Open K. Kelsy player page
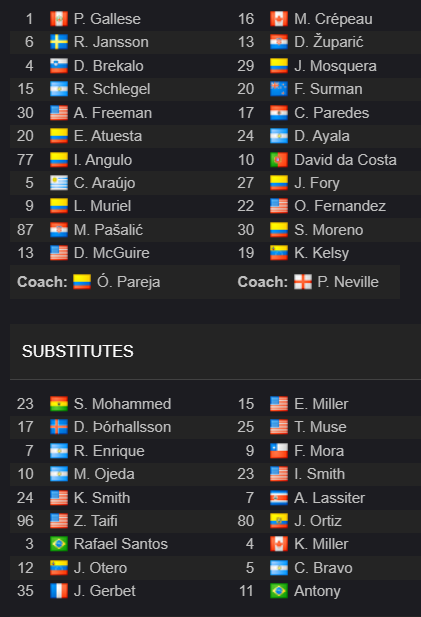421x617 pixels. [x=321, y=253]
